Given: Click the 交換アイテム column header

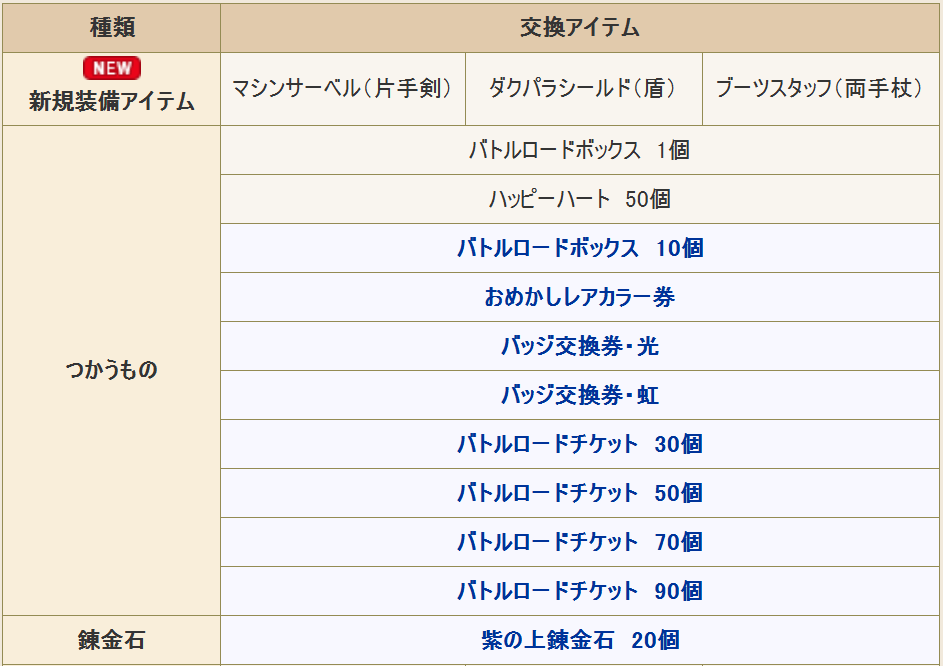Looking at the screenshot, I should coord(580,28).
